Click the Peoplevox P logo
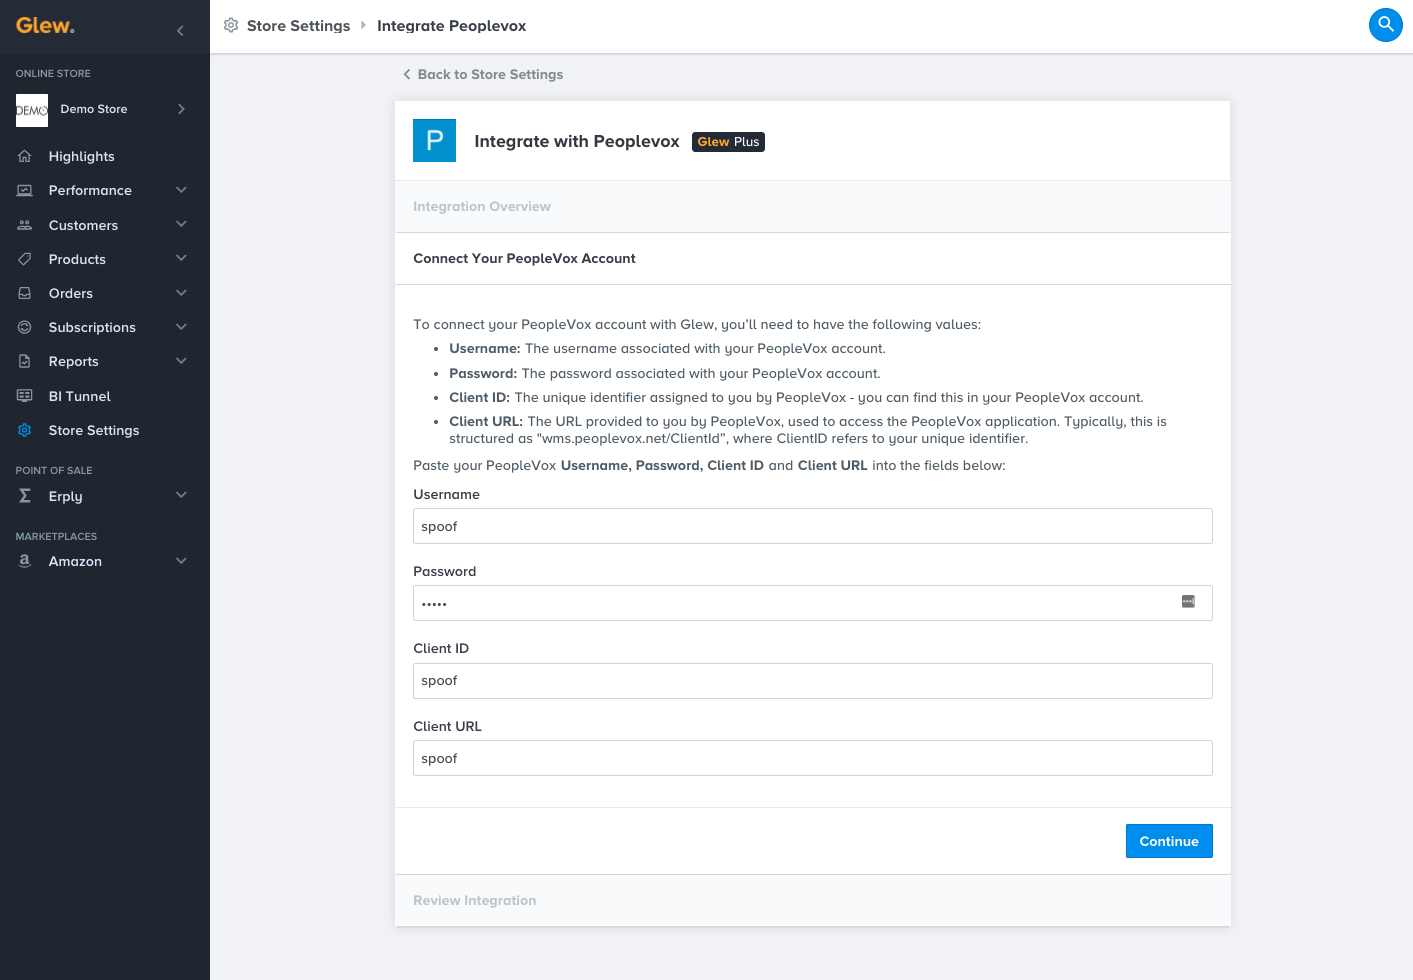 [434, 140]
